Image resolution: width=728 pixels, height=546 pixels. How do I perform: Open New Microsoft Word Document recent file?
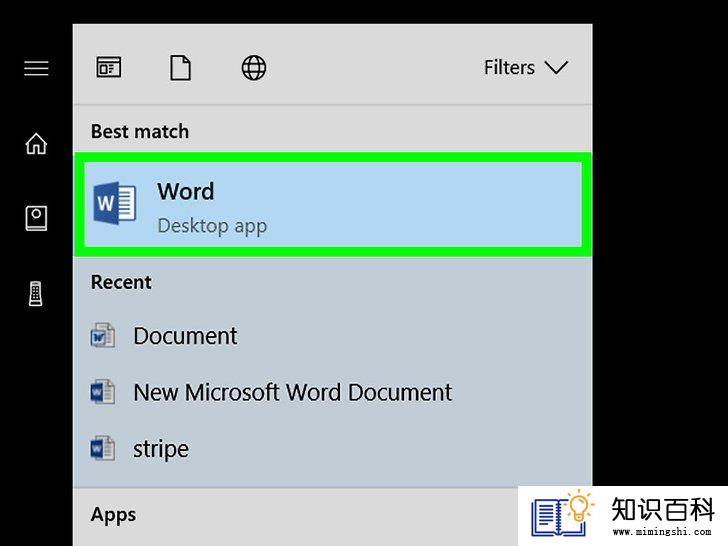pos(332,392)
